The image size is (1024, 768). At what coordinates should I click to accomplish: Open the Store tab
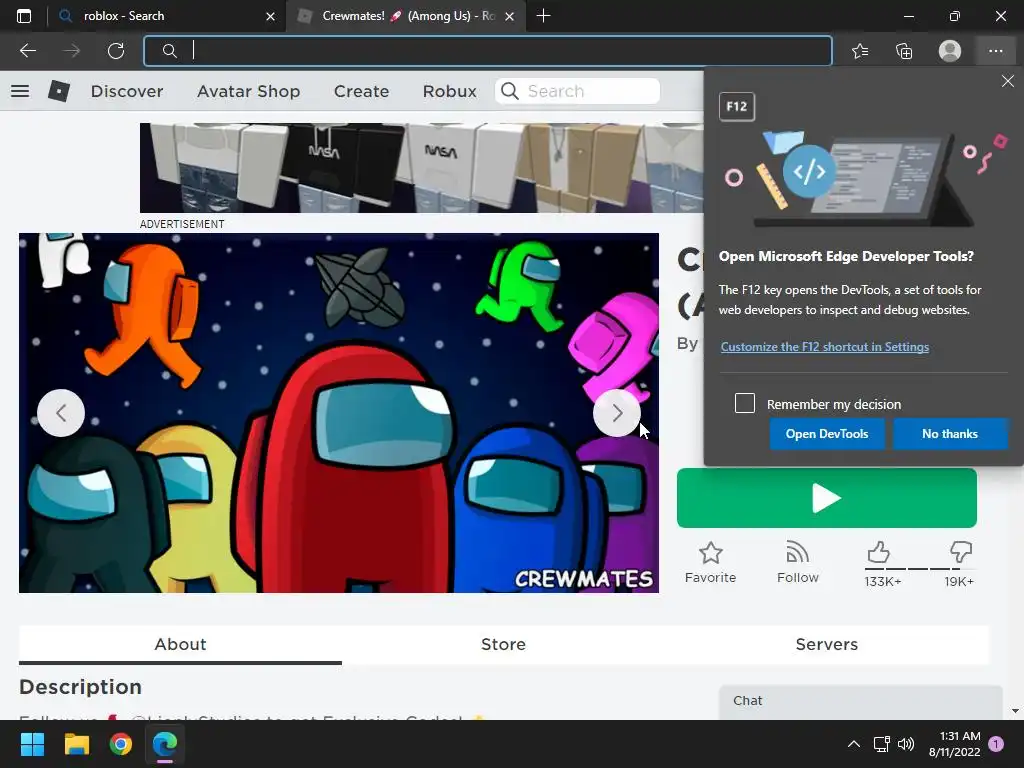(x=503, y=645)
